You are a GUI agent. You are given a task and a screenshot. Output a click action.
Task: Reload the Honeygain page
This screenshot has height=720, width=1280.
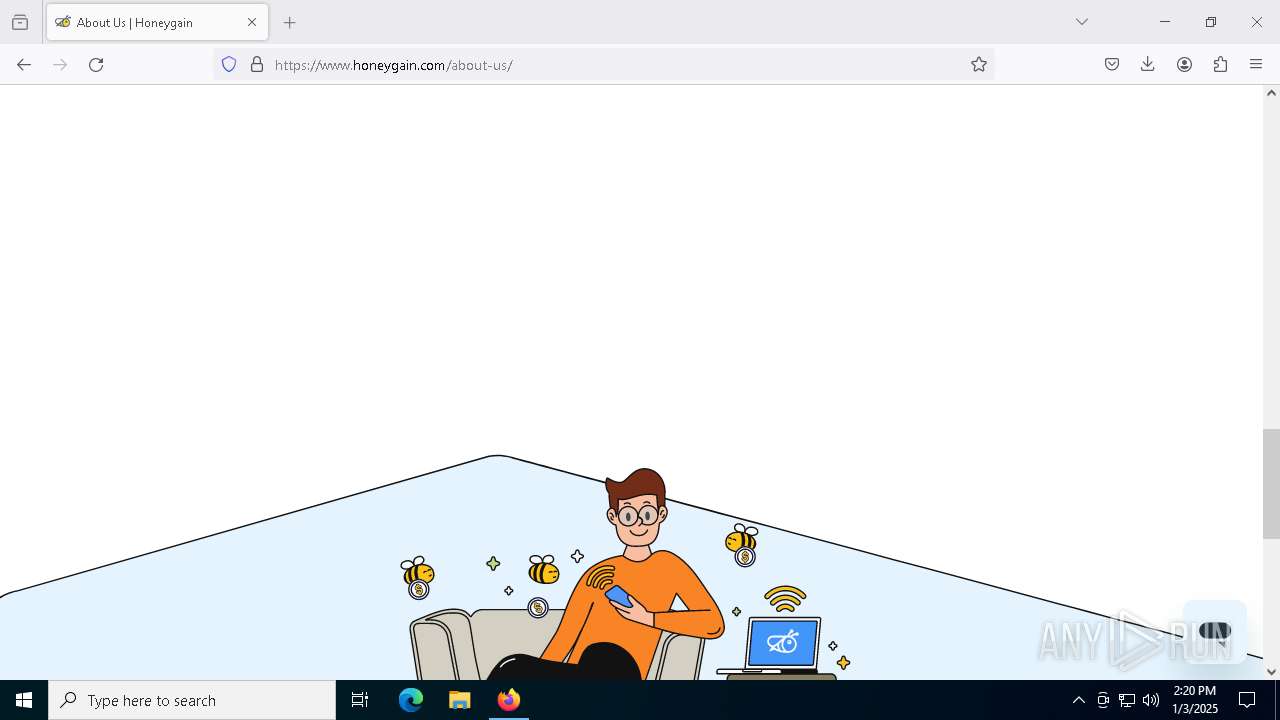tap(96, 64)
